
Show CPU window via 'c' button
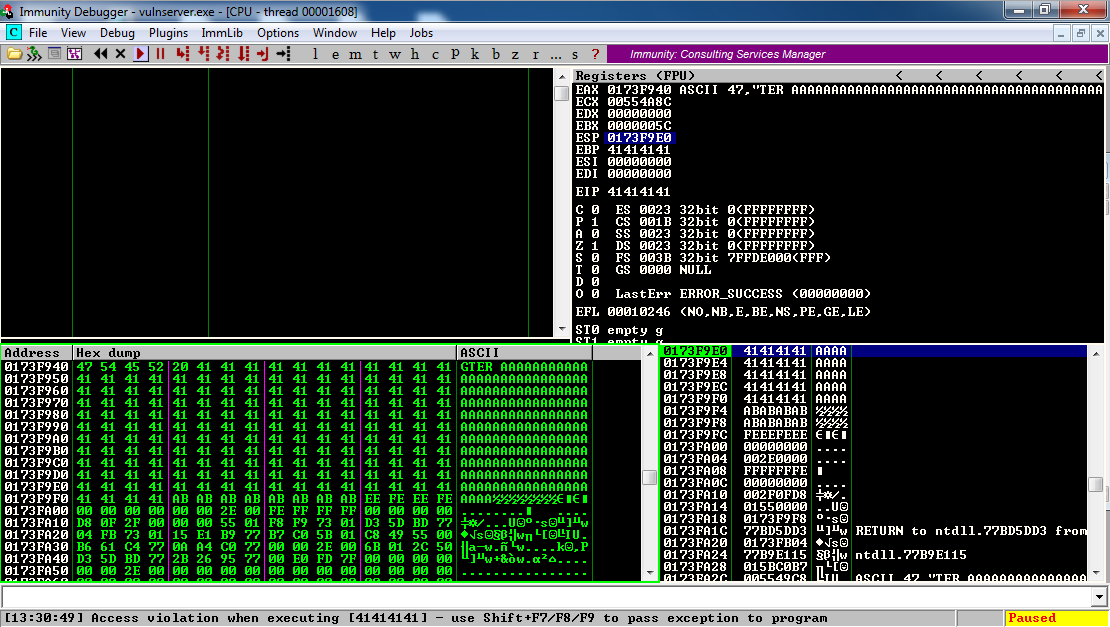(435, 54)
